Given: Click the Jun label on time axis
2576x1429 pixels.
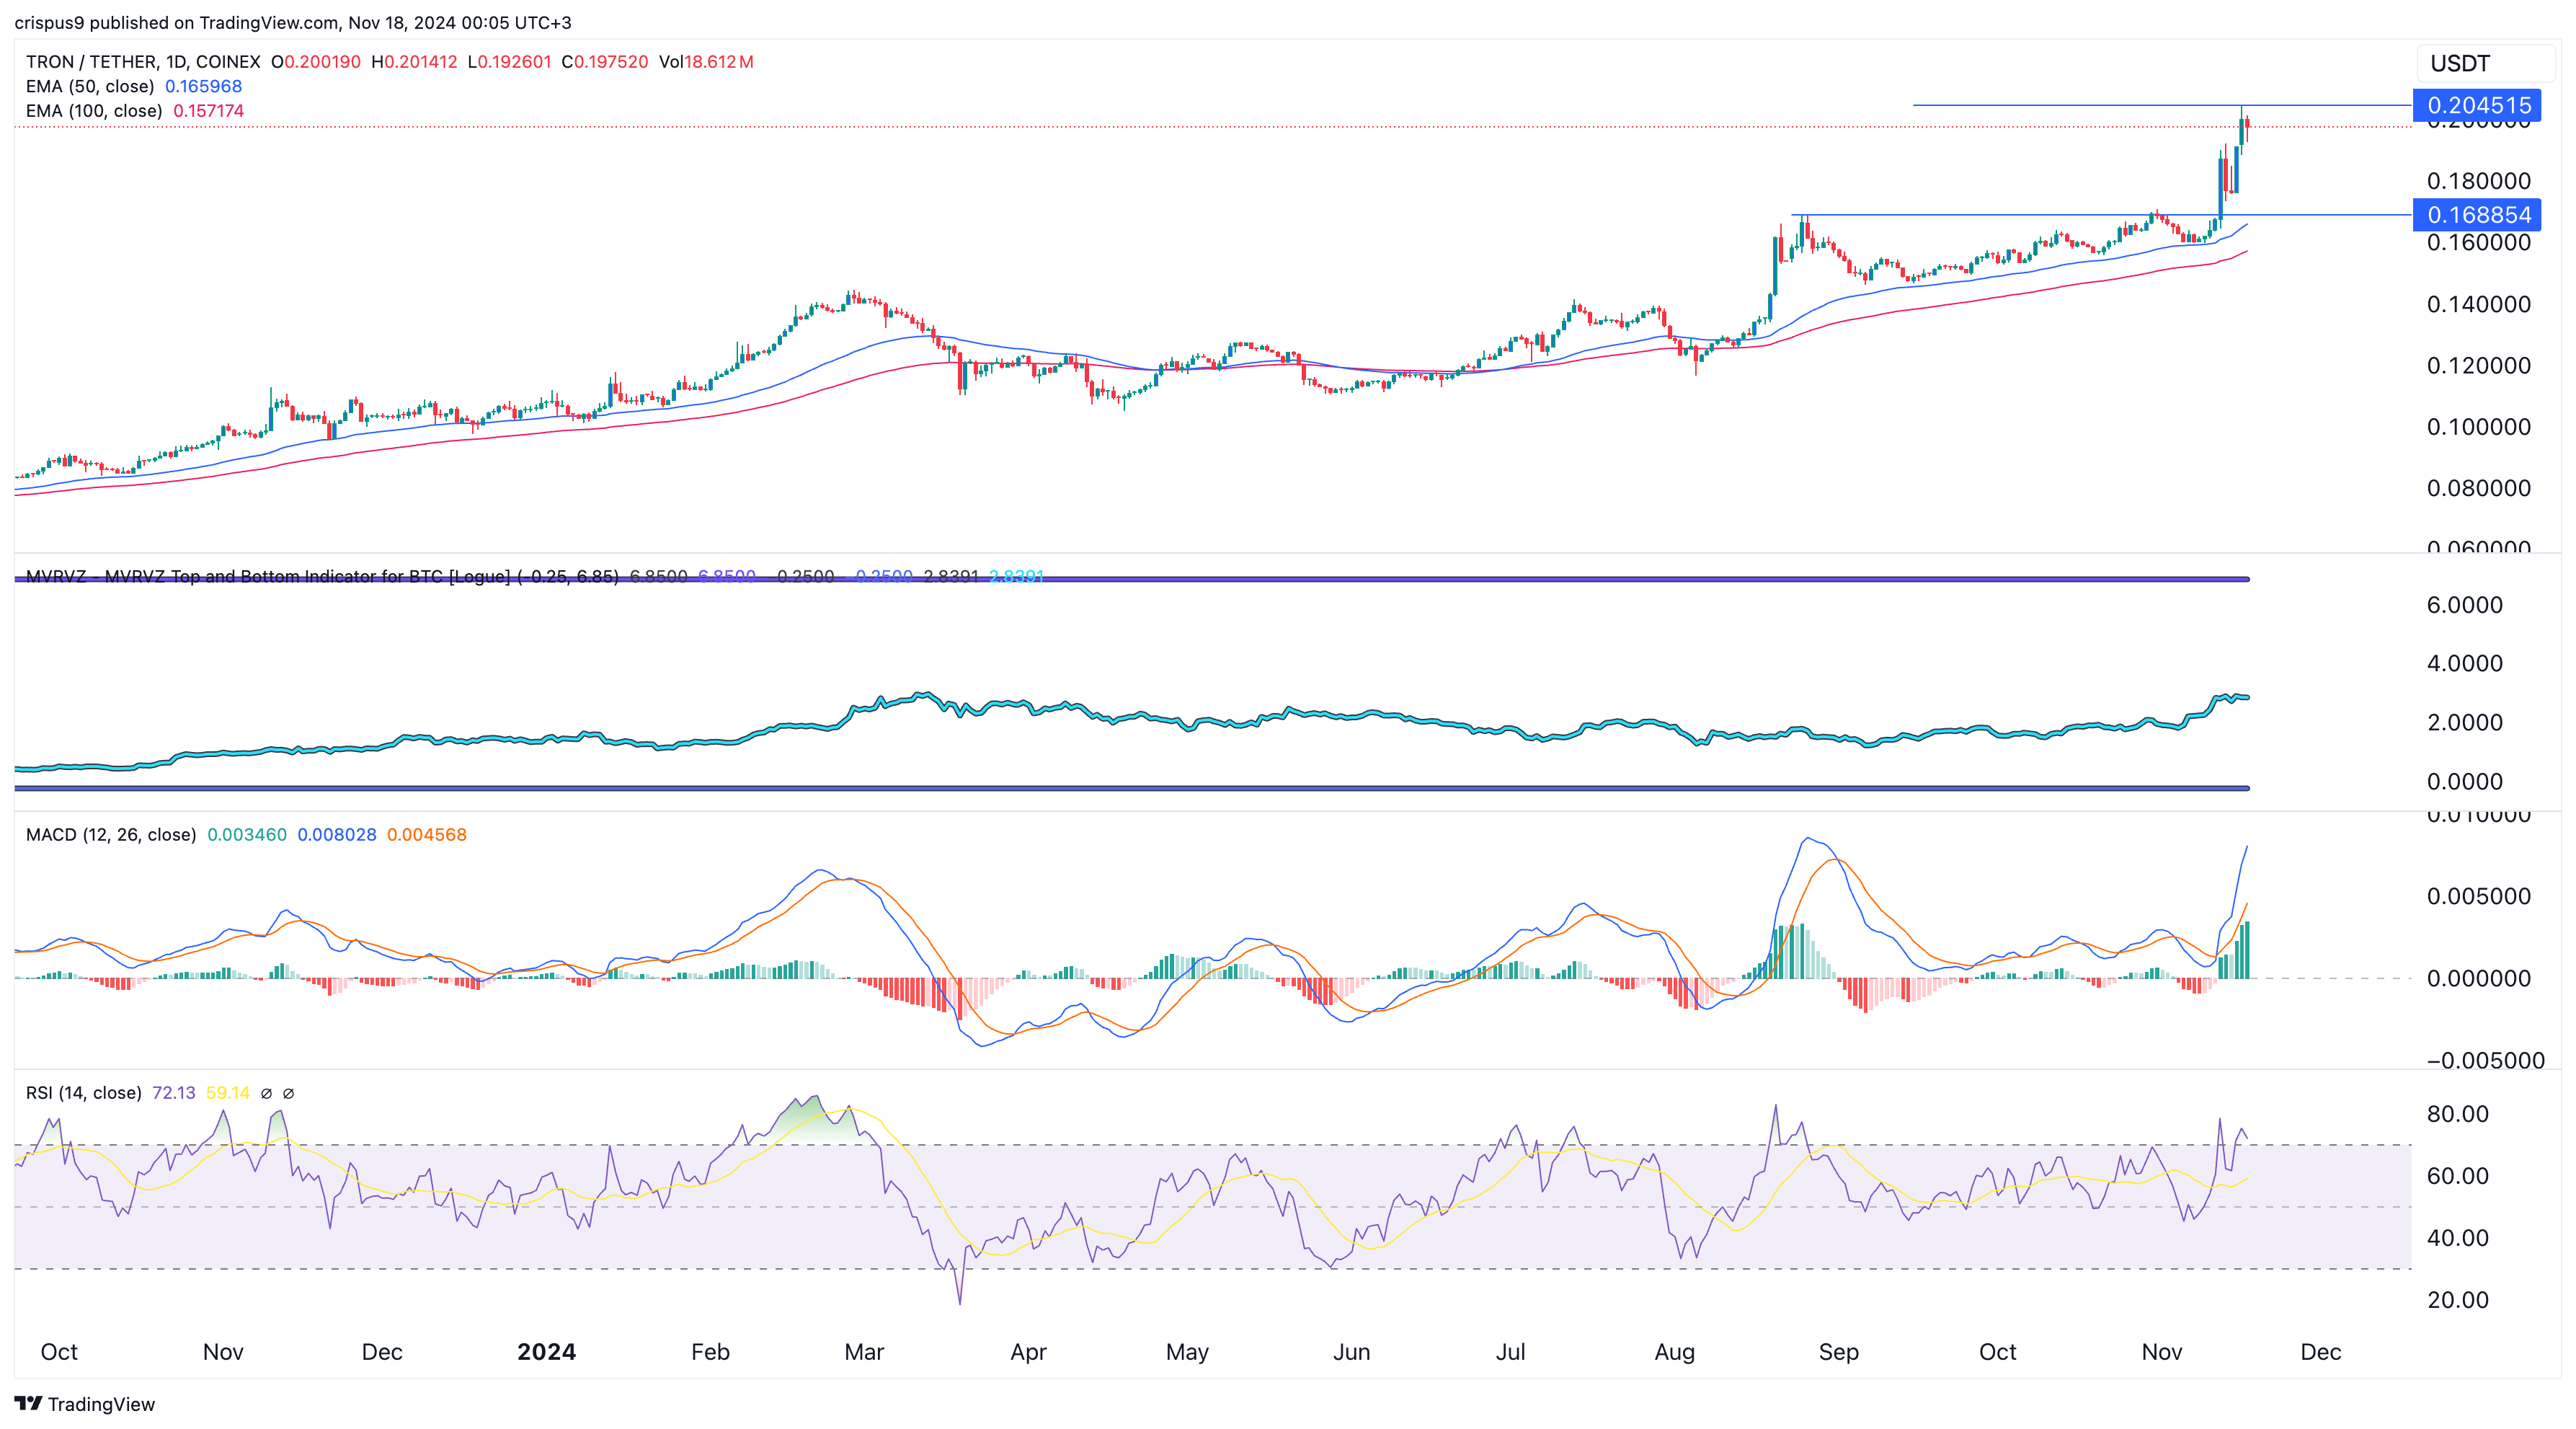Looking at the screenshot, I should pos(1351,1352).
